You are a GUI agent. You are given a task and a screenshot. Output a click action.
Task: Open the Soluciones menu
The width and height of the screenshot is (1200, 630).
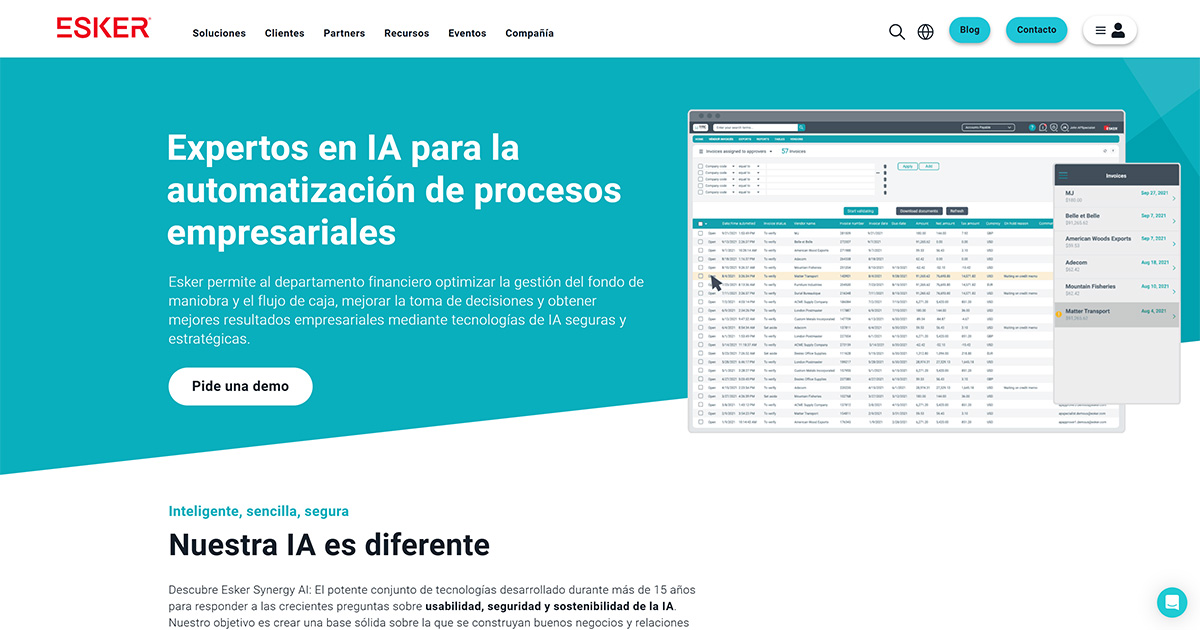[219, 33]
